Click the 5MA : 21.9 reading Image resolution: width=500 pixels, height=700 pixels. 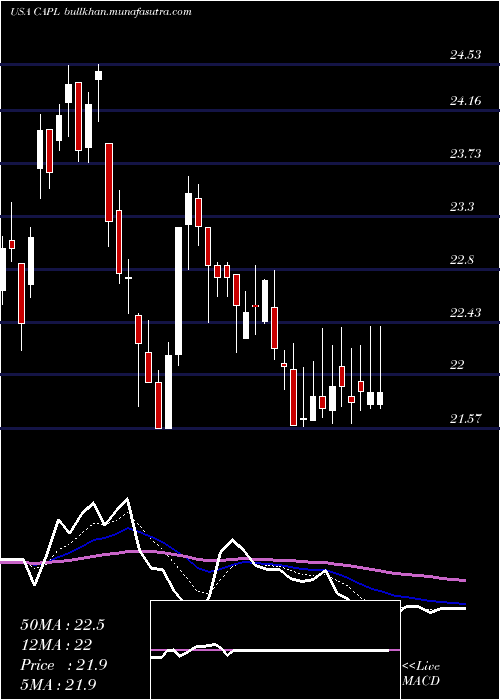tap(59, 684)
